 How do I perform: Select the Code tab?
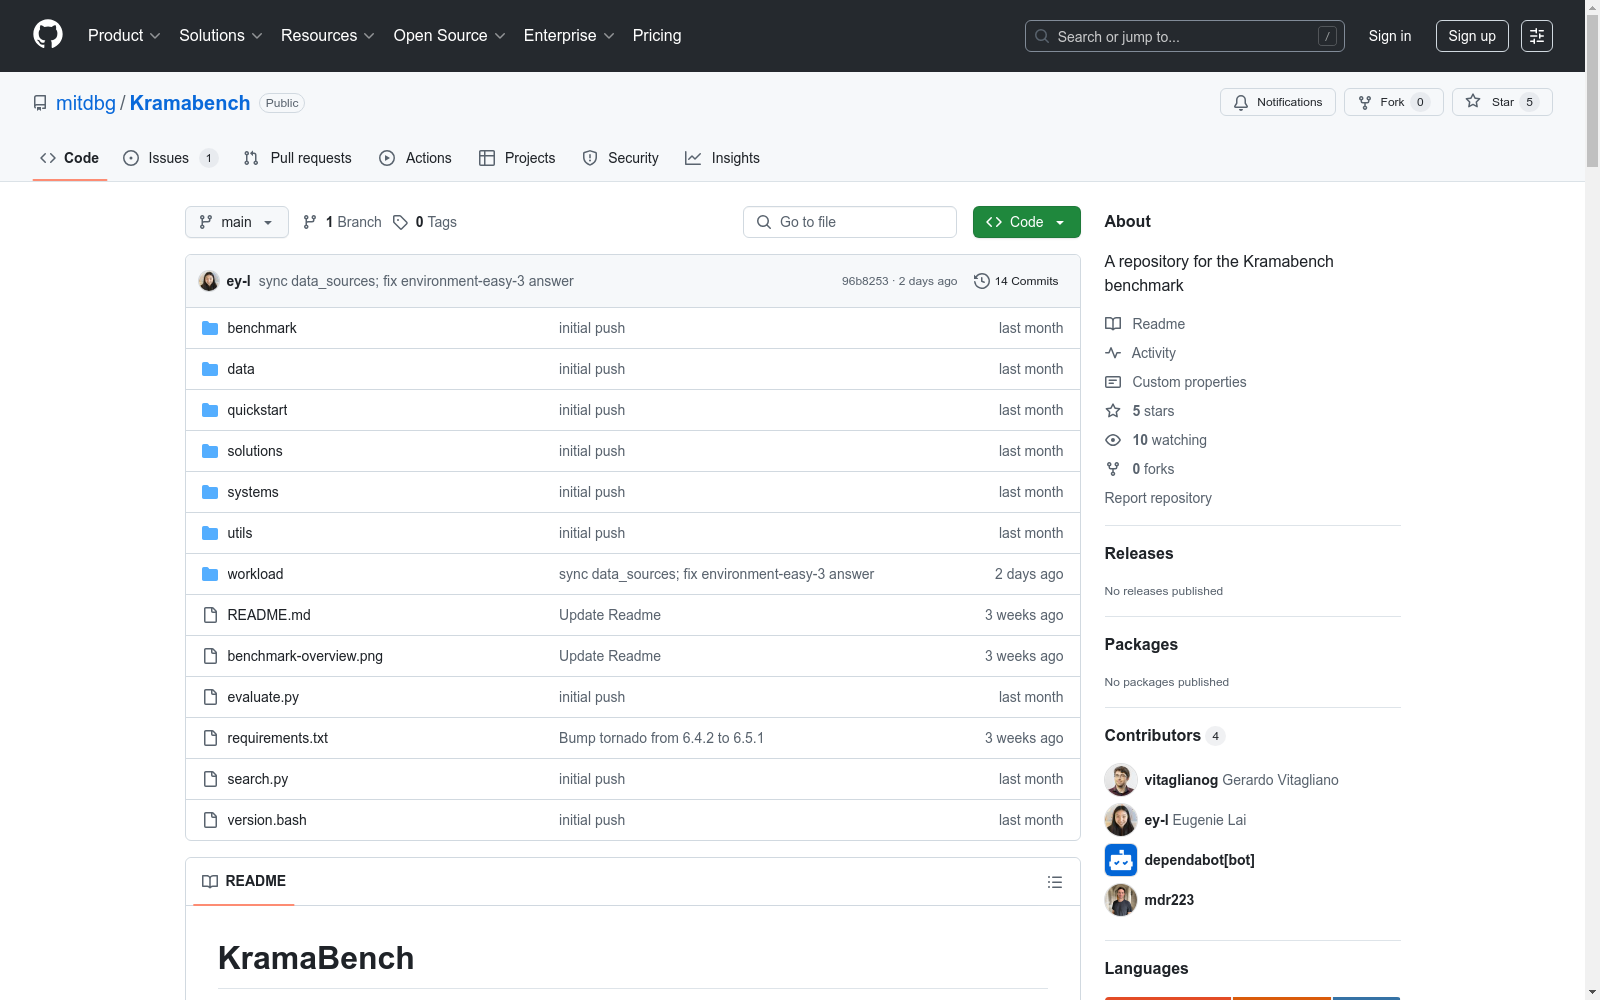pos(70,158)
